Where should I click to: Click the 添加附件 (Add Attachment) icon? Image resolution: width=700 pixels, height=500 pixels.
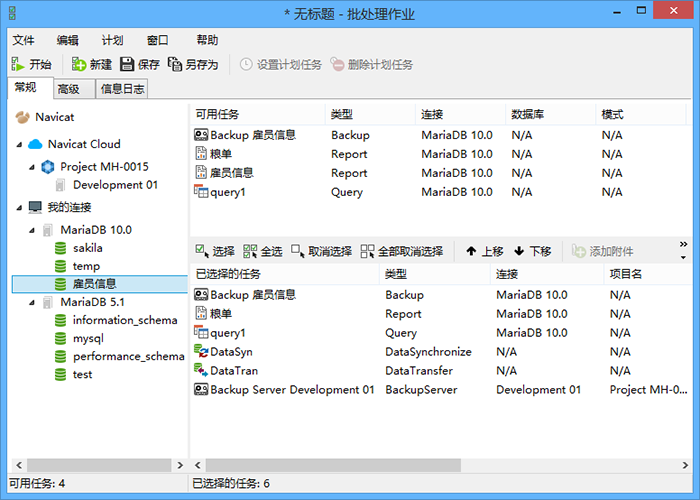[x=579, y=251]
